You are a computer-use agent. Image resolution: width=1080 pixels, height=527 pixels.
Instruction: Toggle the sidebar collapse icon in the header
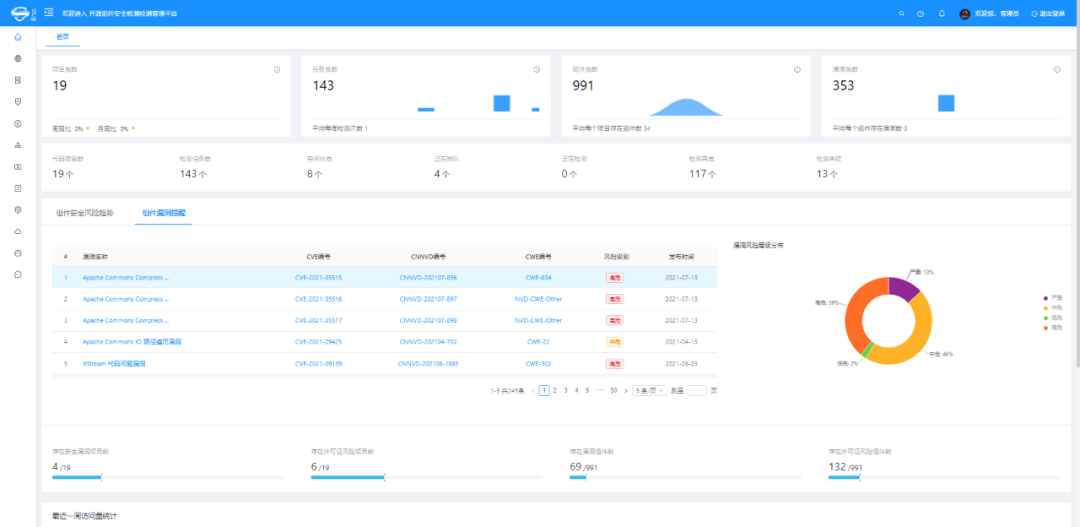[x=49, y=13]
